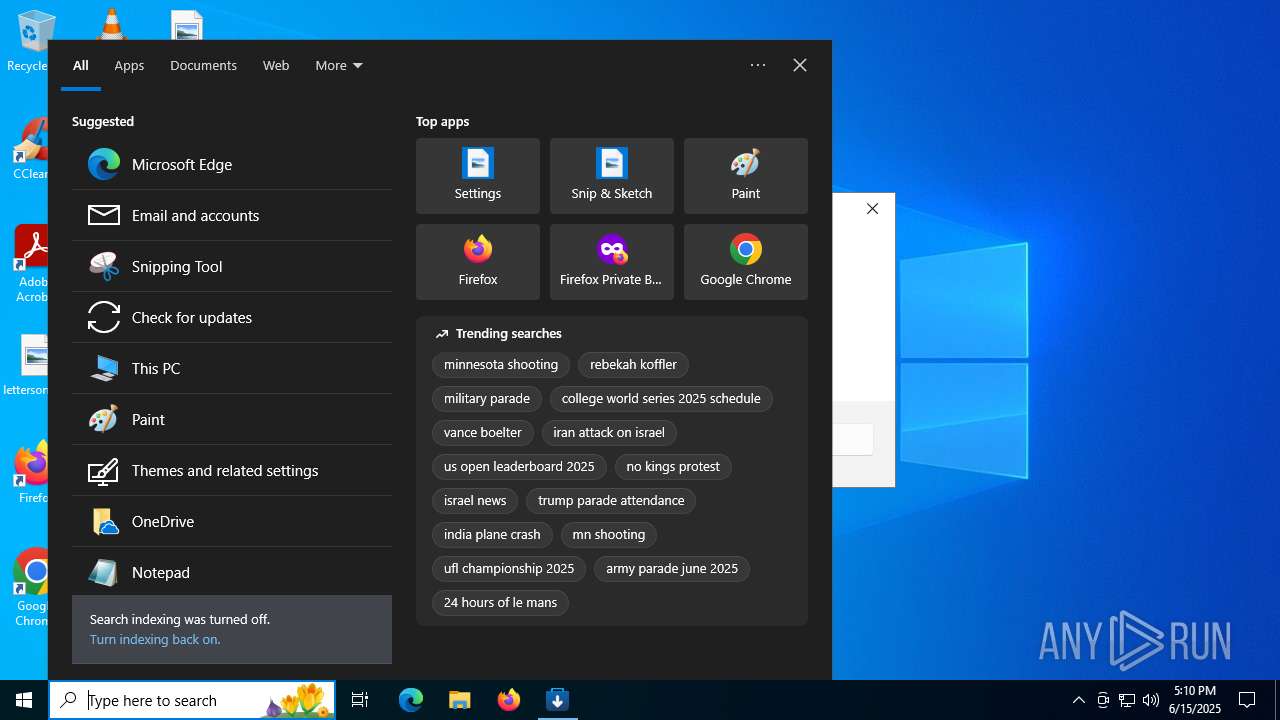Open network icon in system tray
The width and height of the screenshot is (1280, 720).
(1127, 700)
